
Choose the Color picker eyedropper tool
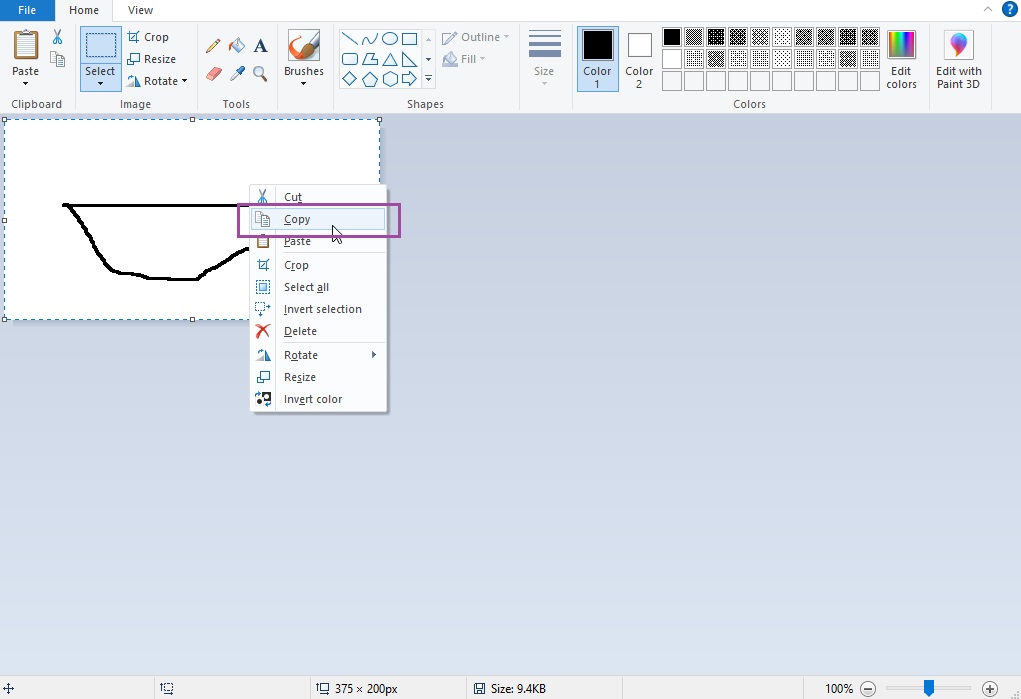(237, 73)
